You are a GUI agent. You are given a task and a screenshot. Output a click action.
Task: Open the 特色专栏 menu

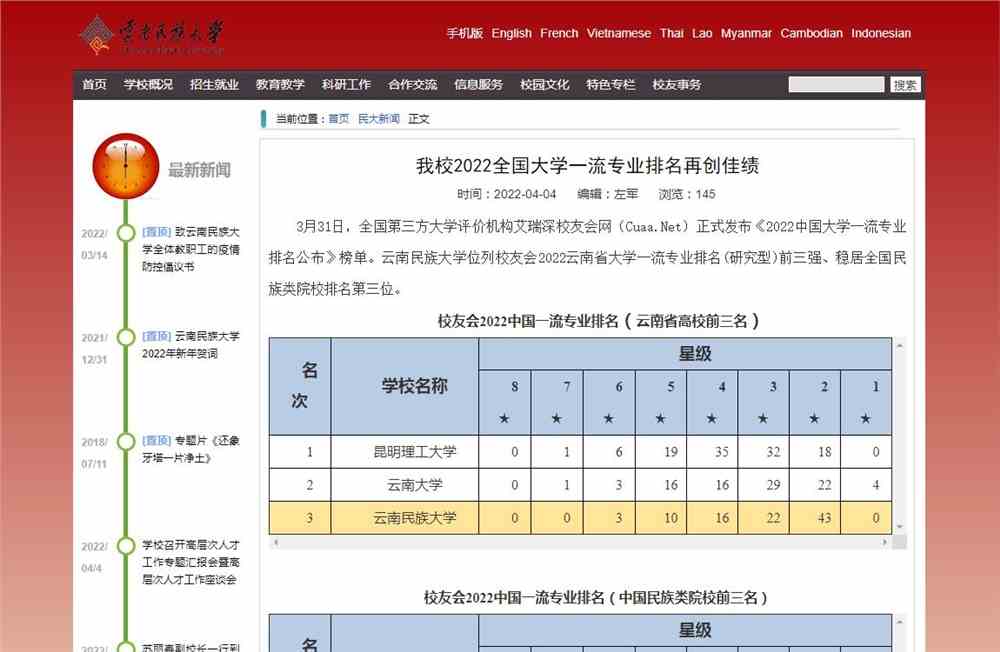coord(611,84)
